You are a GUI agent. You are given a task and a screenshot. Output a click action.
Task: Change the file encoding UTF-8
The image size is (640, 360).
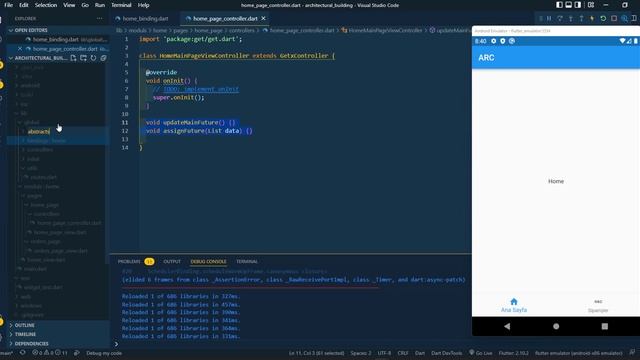point(384,353)
